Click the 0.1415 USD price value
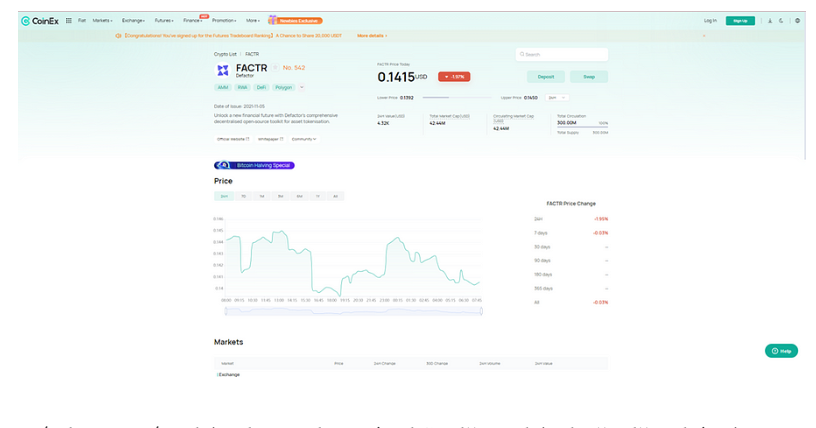This screenshot has height=428, width=816. [402, 77]
